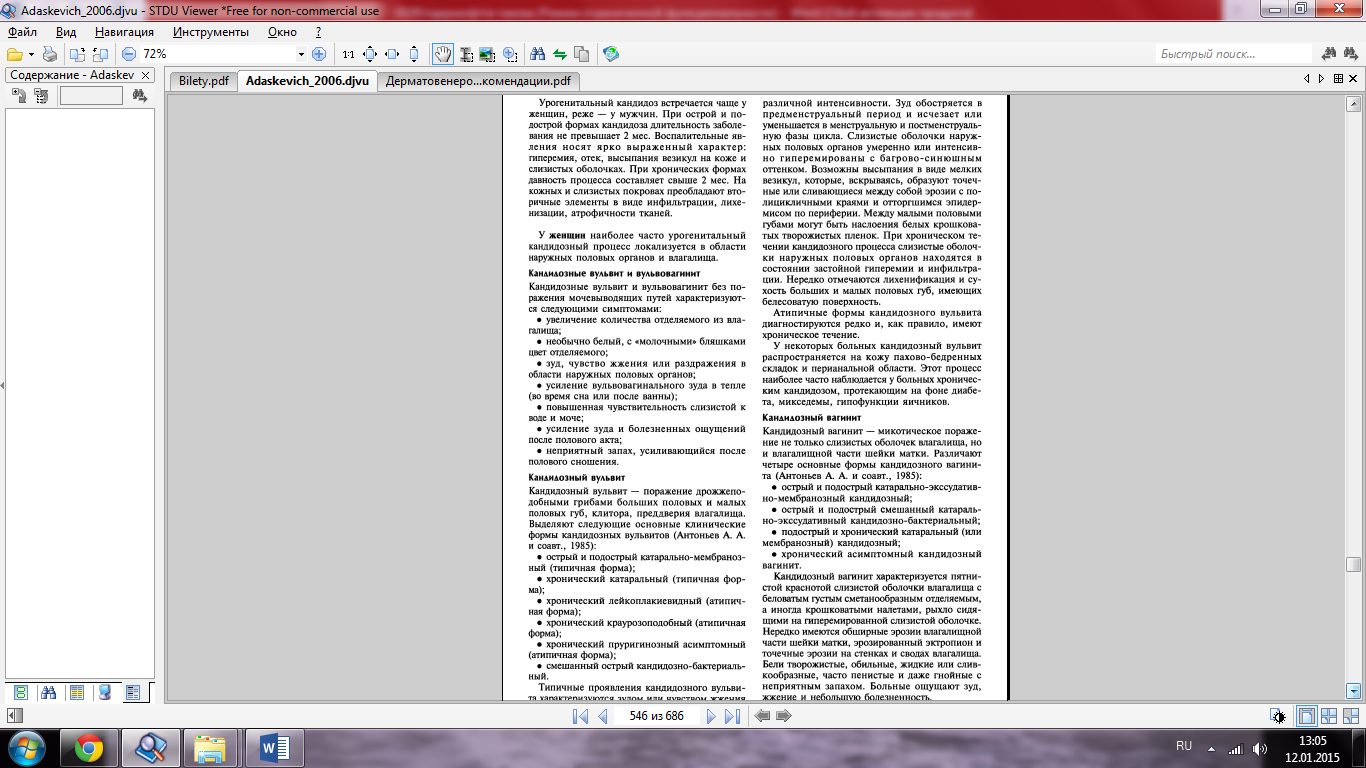Screen dimensions: 1366x768
Task: Click the green sync arrows icon
Action: [x=560, y=54]
